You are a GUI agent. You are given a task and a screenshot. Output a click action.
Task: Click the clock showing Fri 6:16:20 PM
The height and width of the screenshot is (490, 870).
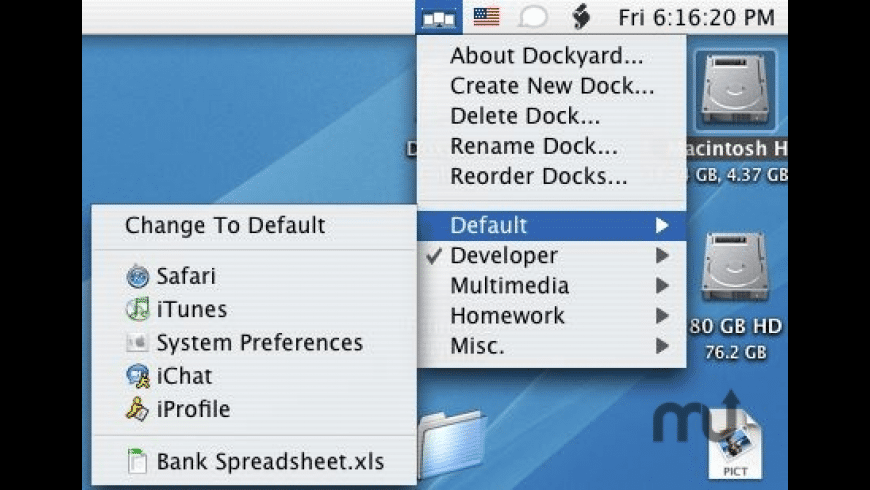coord(696,18)
